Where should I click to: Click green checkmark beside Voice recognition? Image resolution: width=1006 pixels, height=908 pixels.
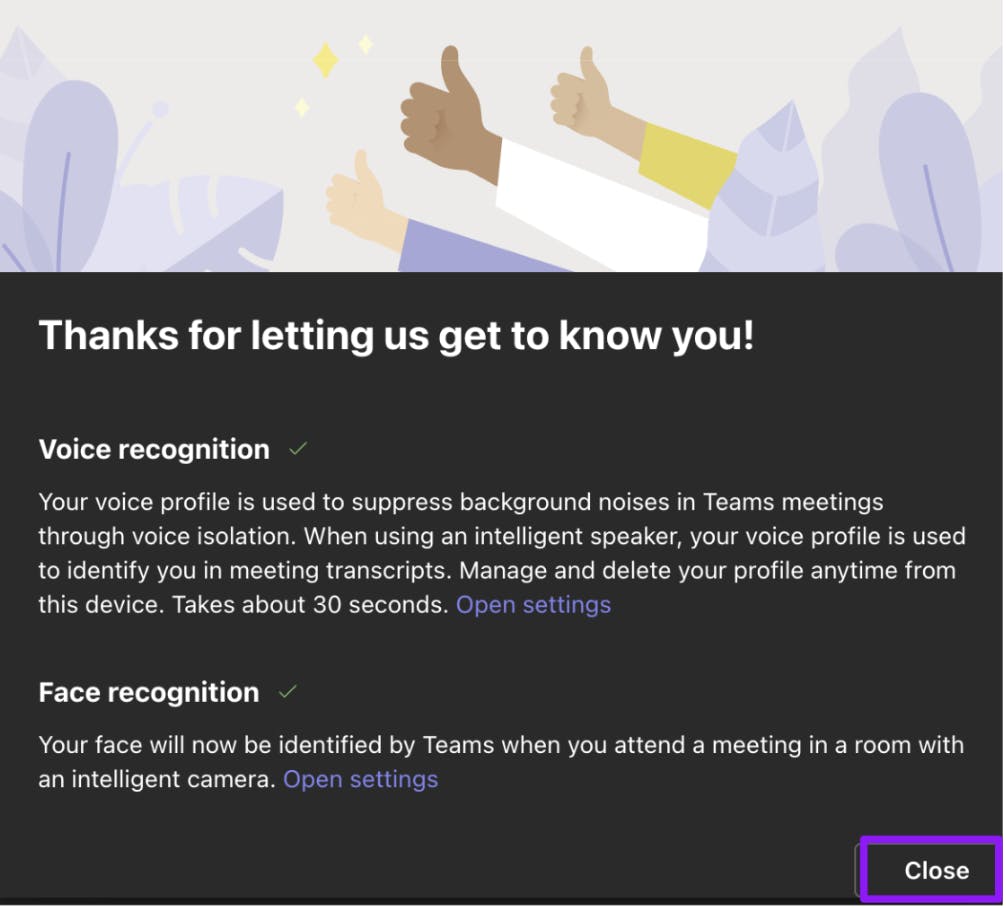tap(297, 449)
